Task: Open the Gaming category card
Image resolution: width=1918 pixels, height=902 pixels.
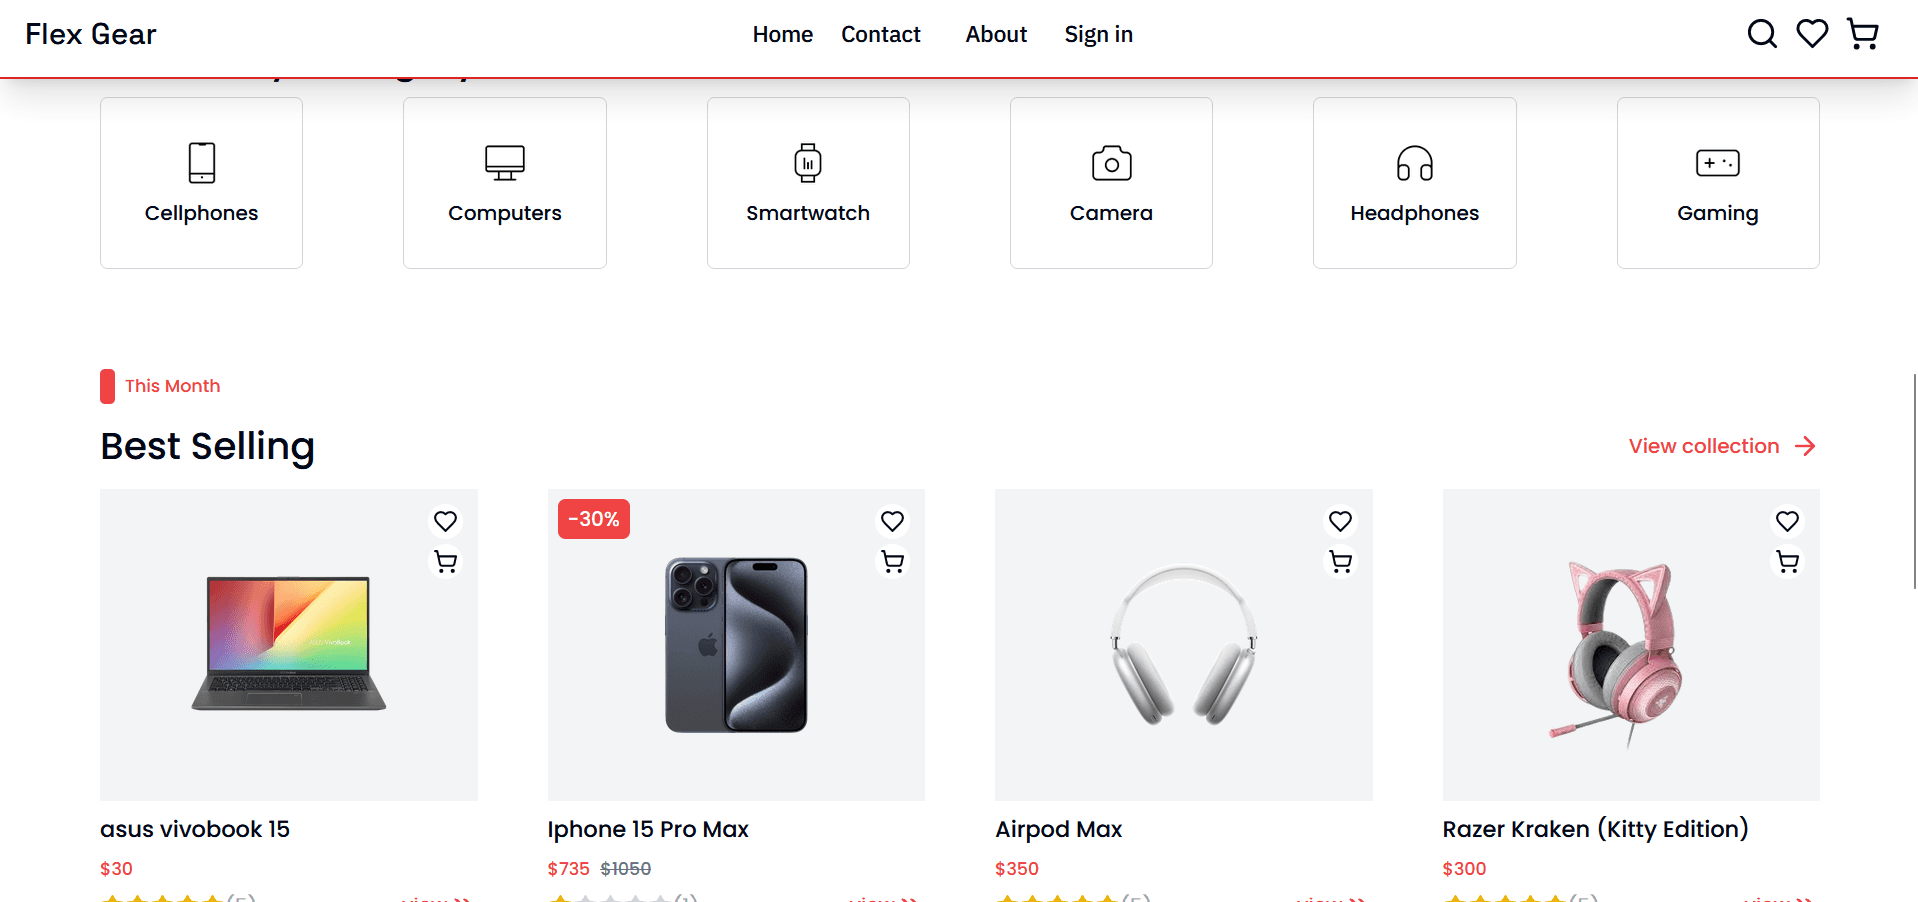Action: 1718,183
